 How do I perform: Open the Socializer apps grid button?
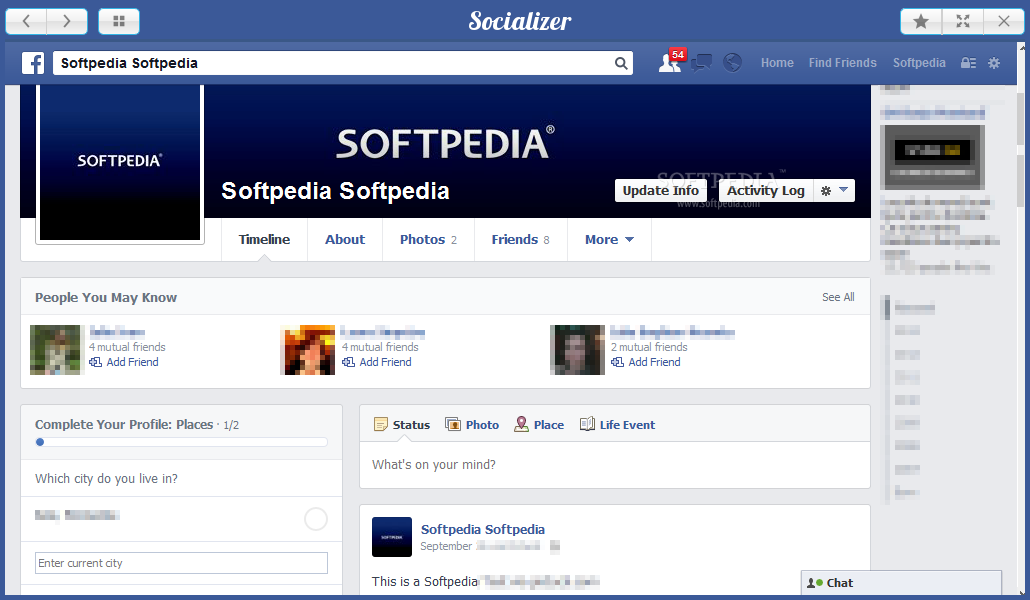point(119,21)
